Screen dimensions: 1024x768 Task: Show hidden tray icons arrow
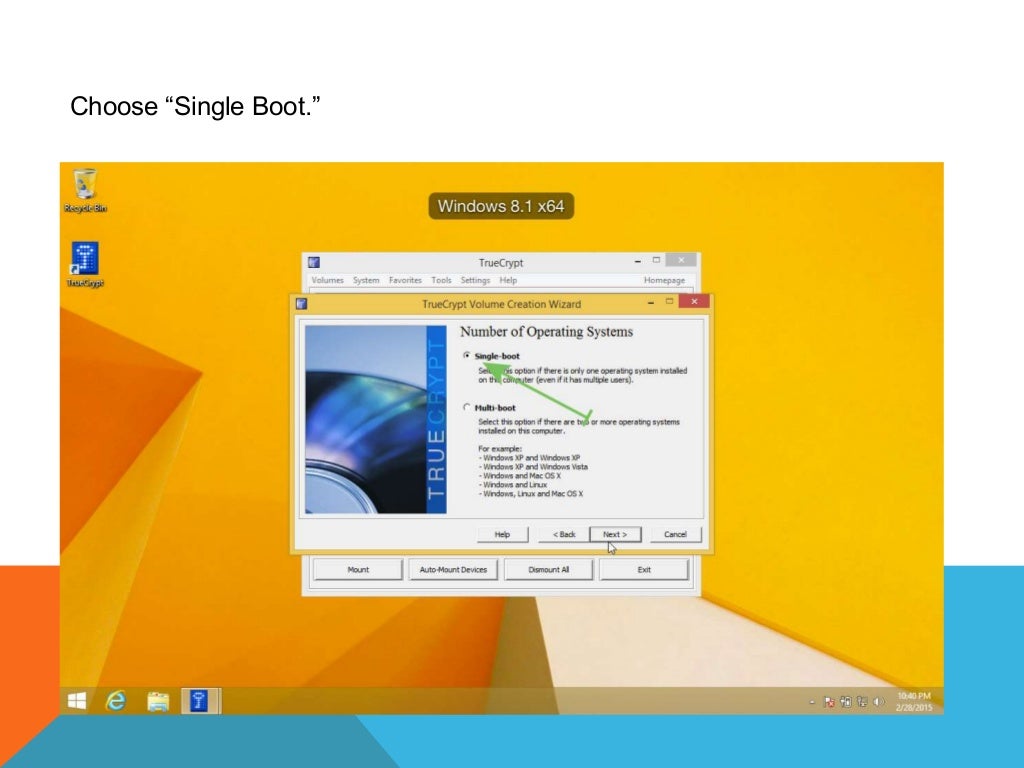[812, 702]
